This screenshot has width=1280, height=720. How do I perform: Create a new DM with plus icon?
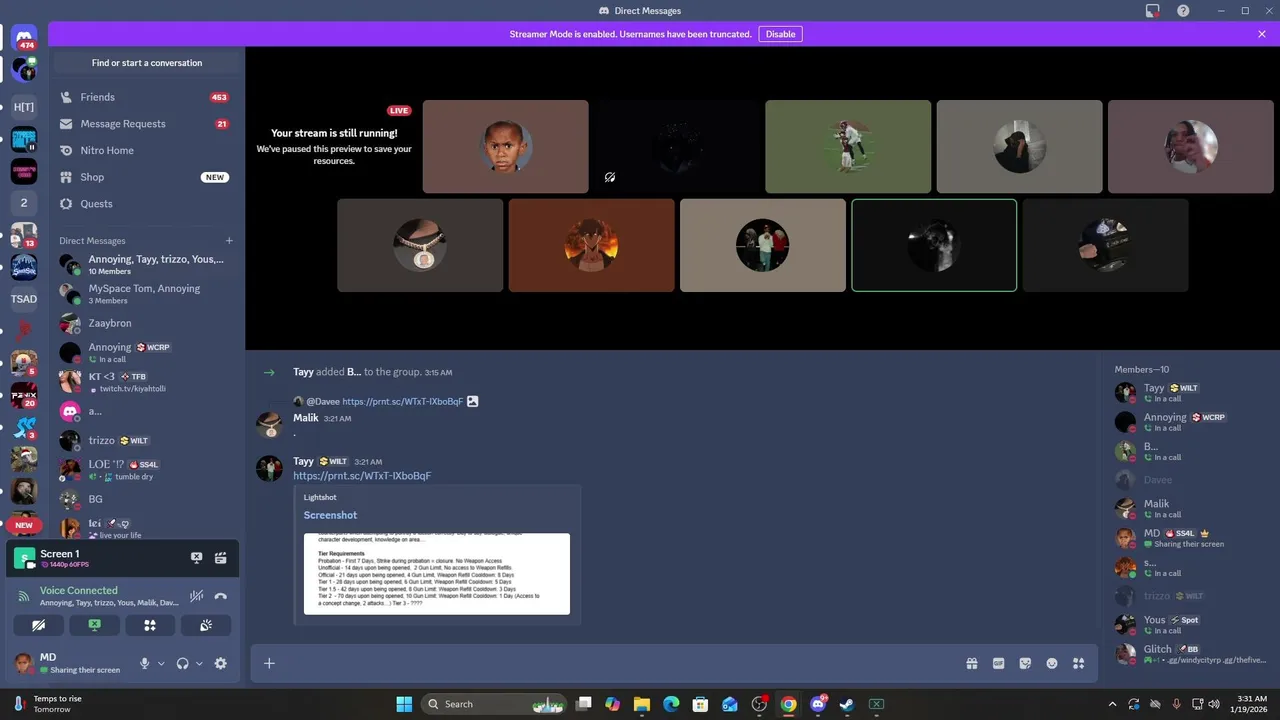point(229,241)
